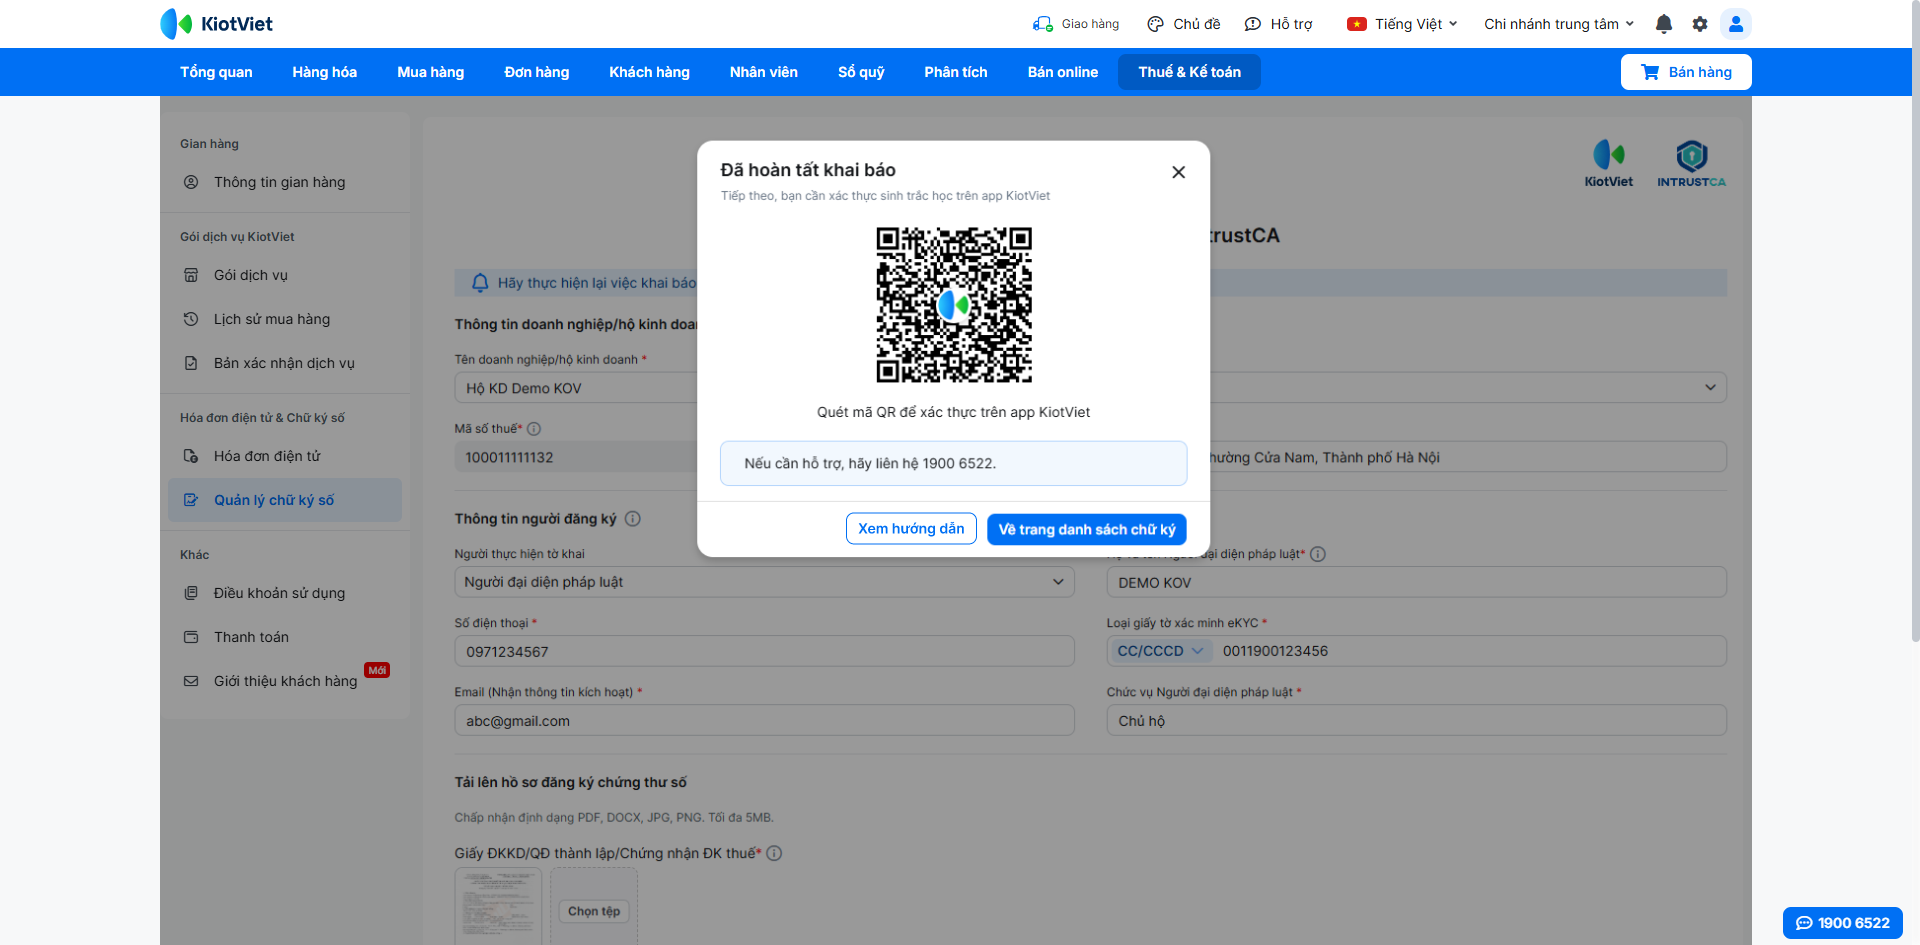
Task: Click the IntrustCA shield logo
Action: tap(1691, 163)
